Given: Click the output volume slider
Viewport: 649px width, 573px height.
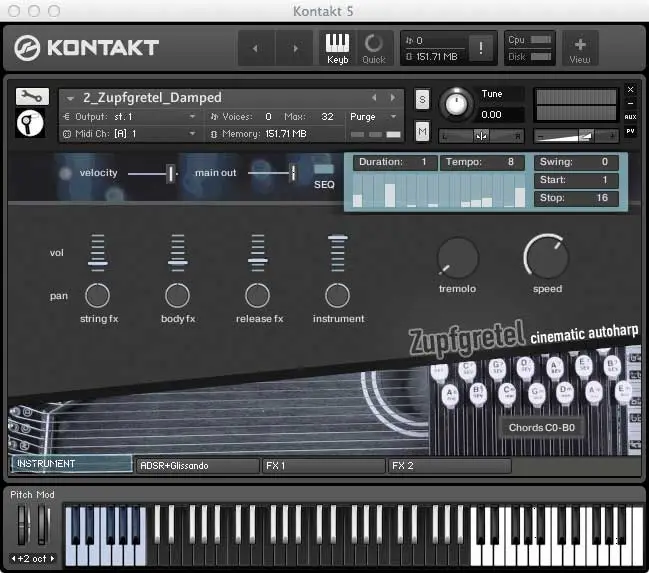Looking at the screenshot, I should coord(575,136).
